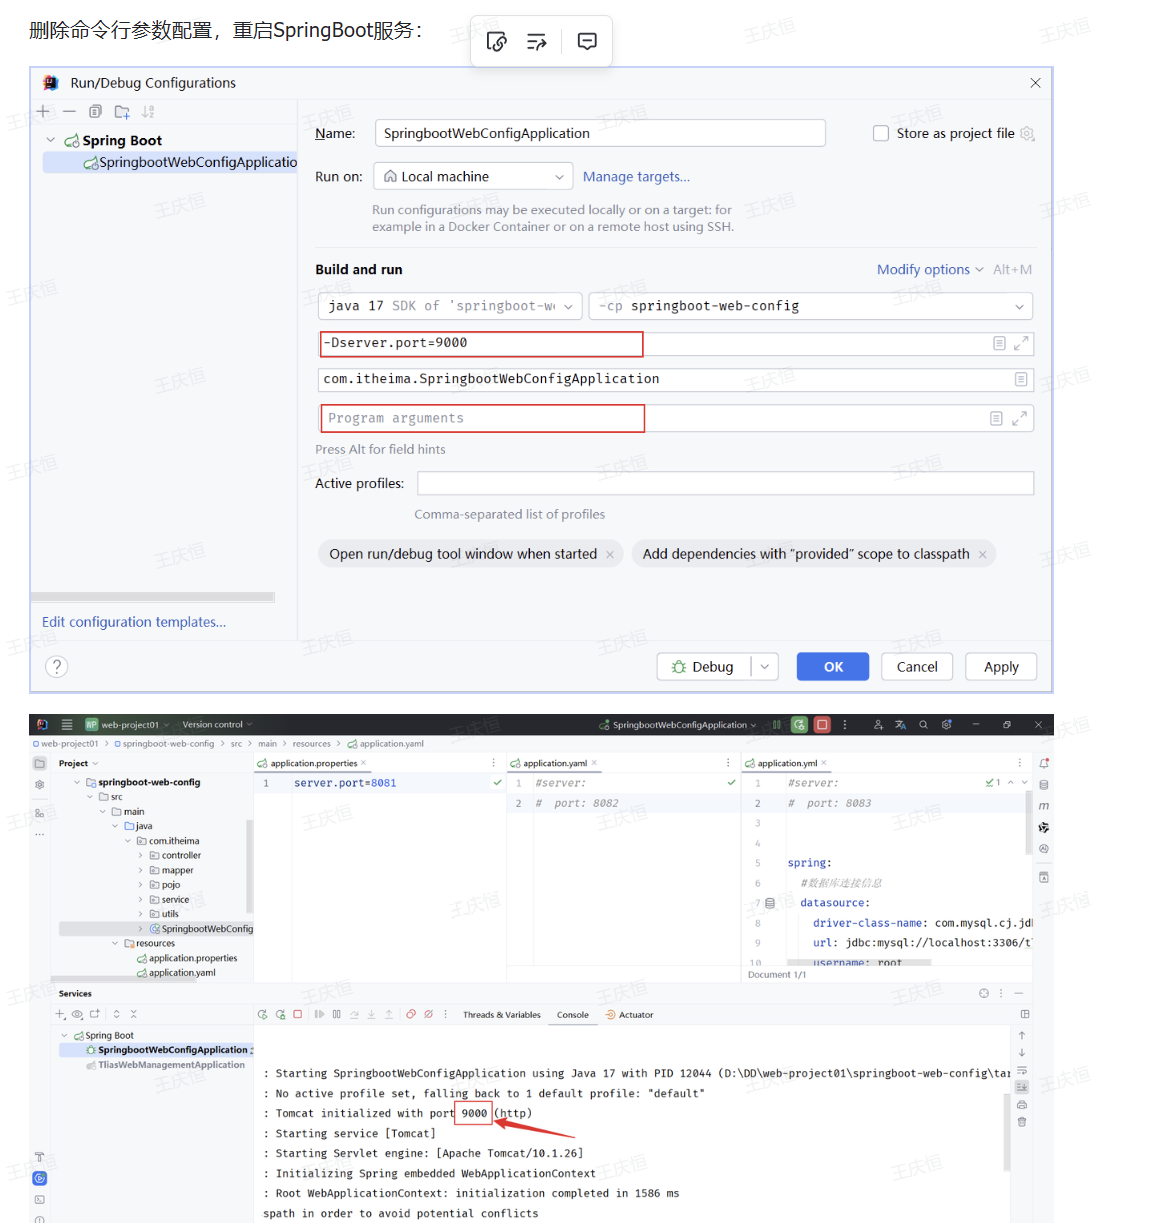Click the comment icon in floating toolbar
The image size is (1176, 1232).
(x=587, y=41)
